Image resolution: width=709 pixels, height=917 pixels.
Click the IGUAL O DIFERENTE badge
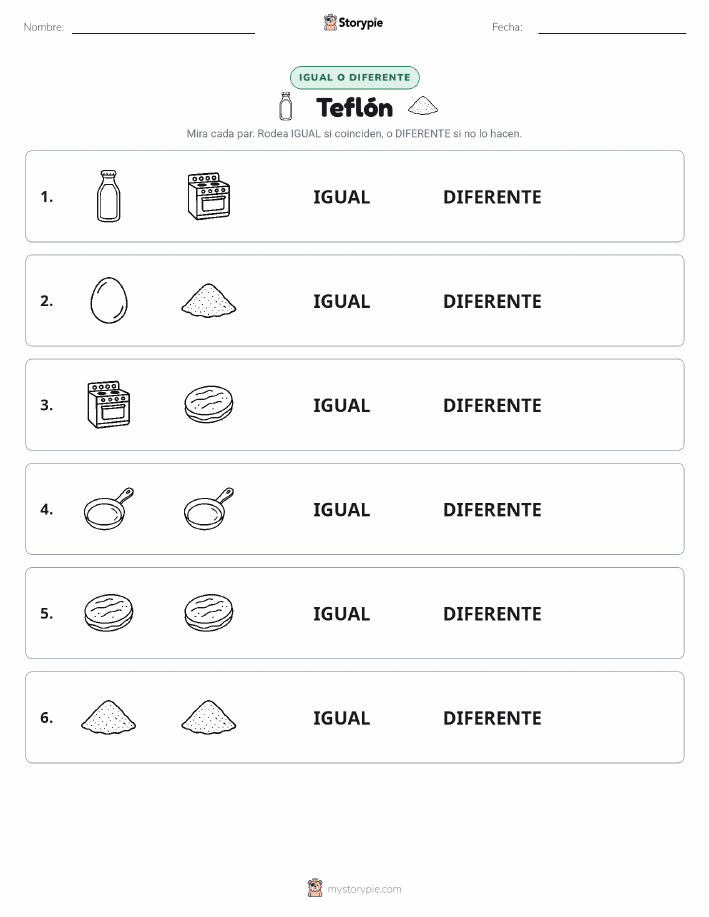click(354, 77)
